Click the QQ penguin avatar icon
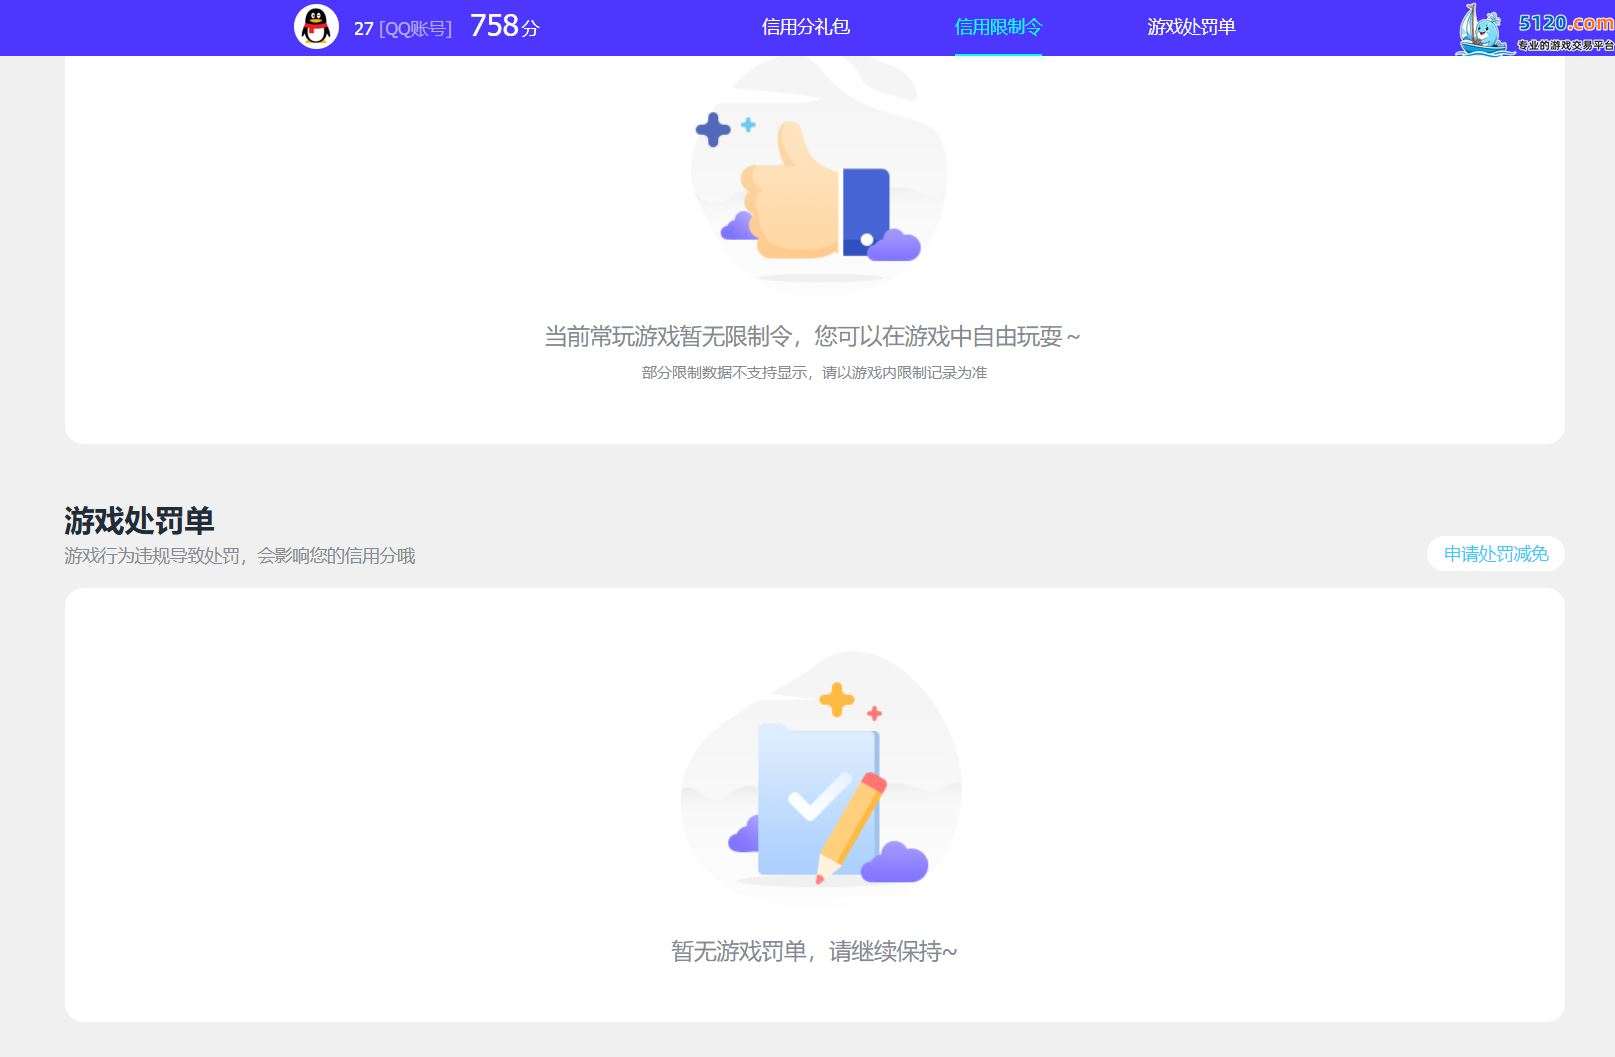Screen dimensions: 1615x1057 tap(316, 27)
